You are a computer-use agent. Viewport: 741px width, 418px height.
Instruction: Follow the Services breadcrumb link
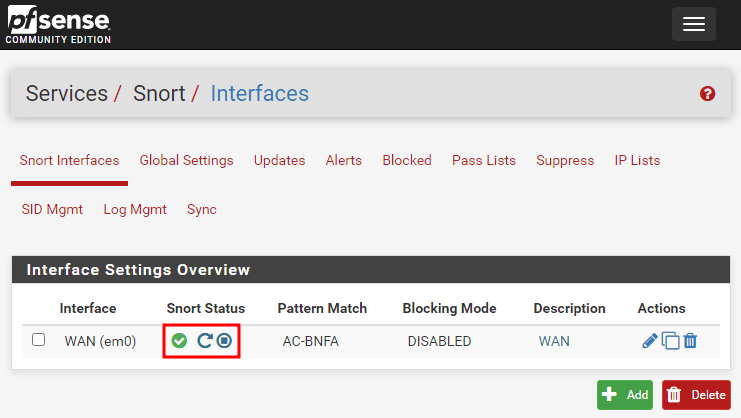point(66,94)
